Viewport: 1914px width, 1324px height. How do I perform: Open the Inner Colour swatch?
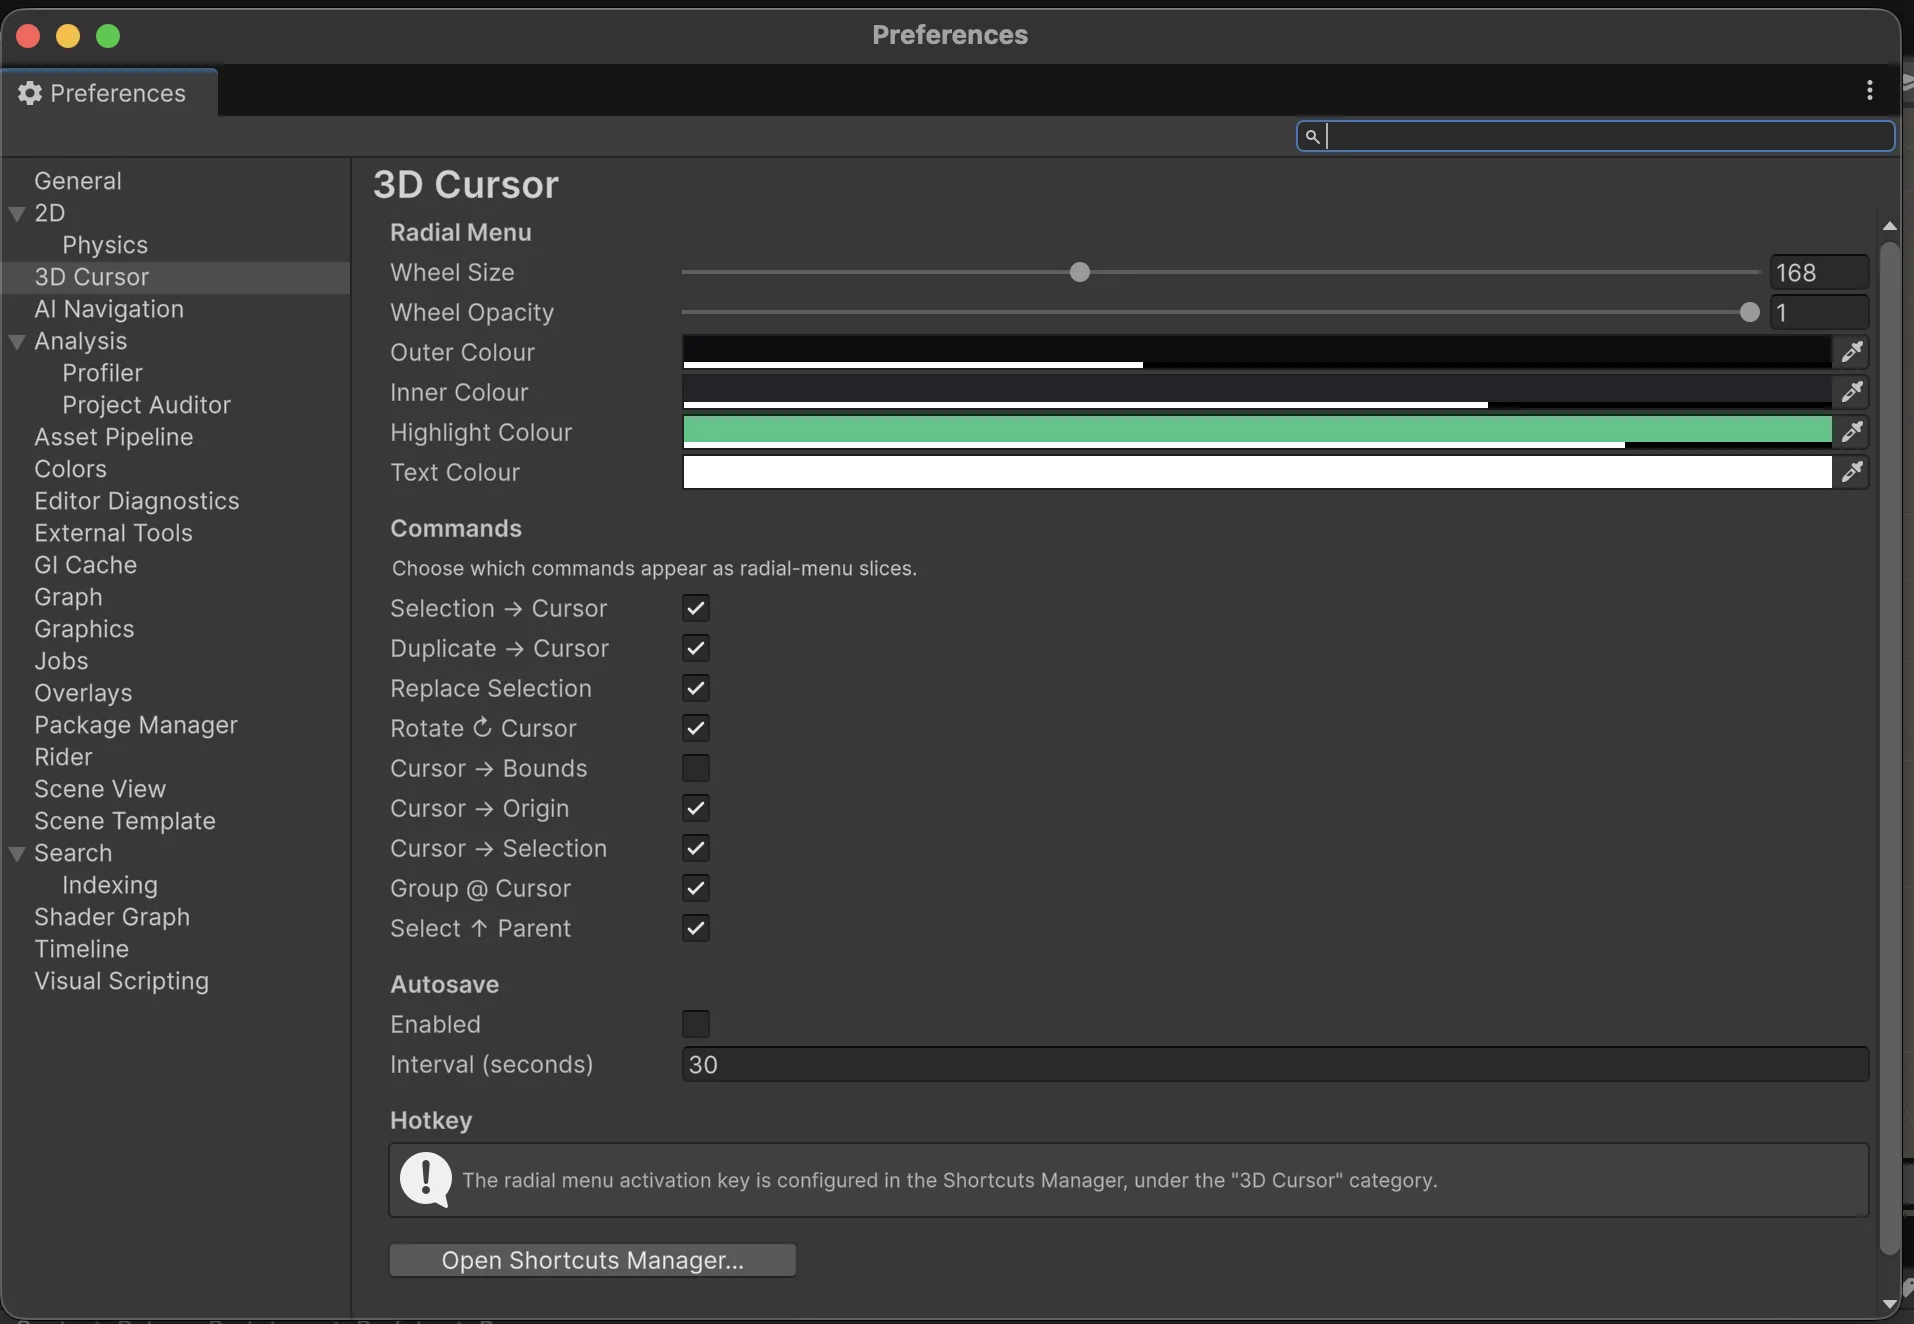1257,392
